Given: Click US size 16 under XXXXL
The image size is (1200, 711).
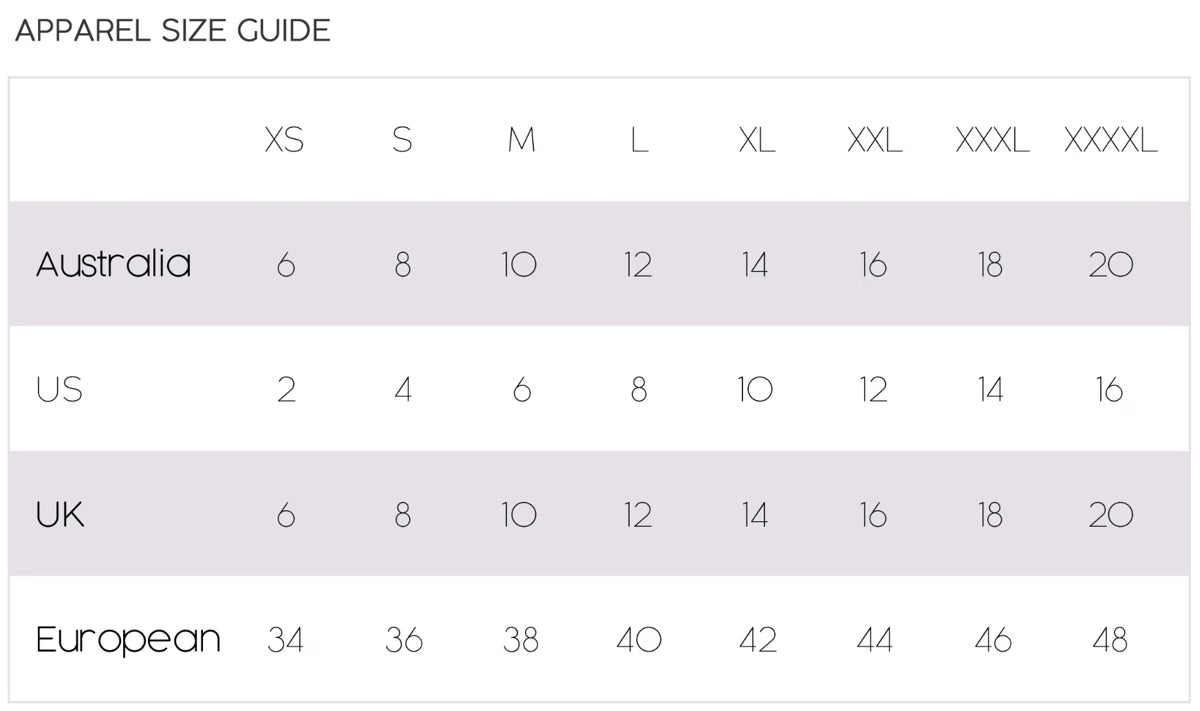Looking at the screenshot, I should pos(1110,390).
